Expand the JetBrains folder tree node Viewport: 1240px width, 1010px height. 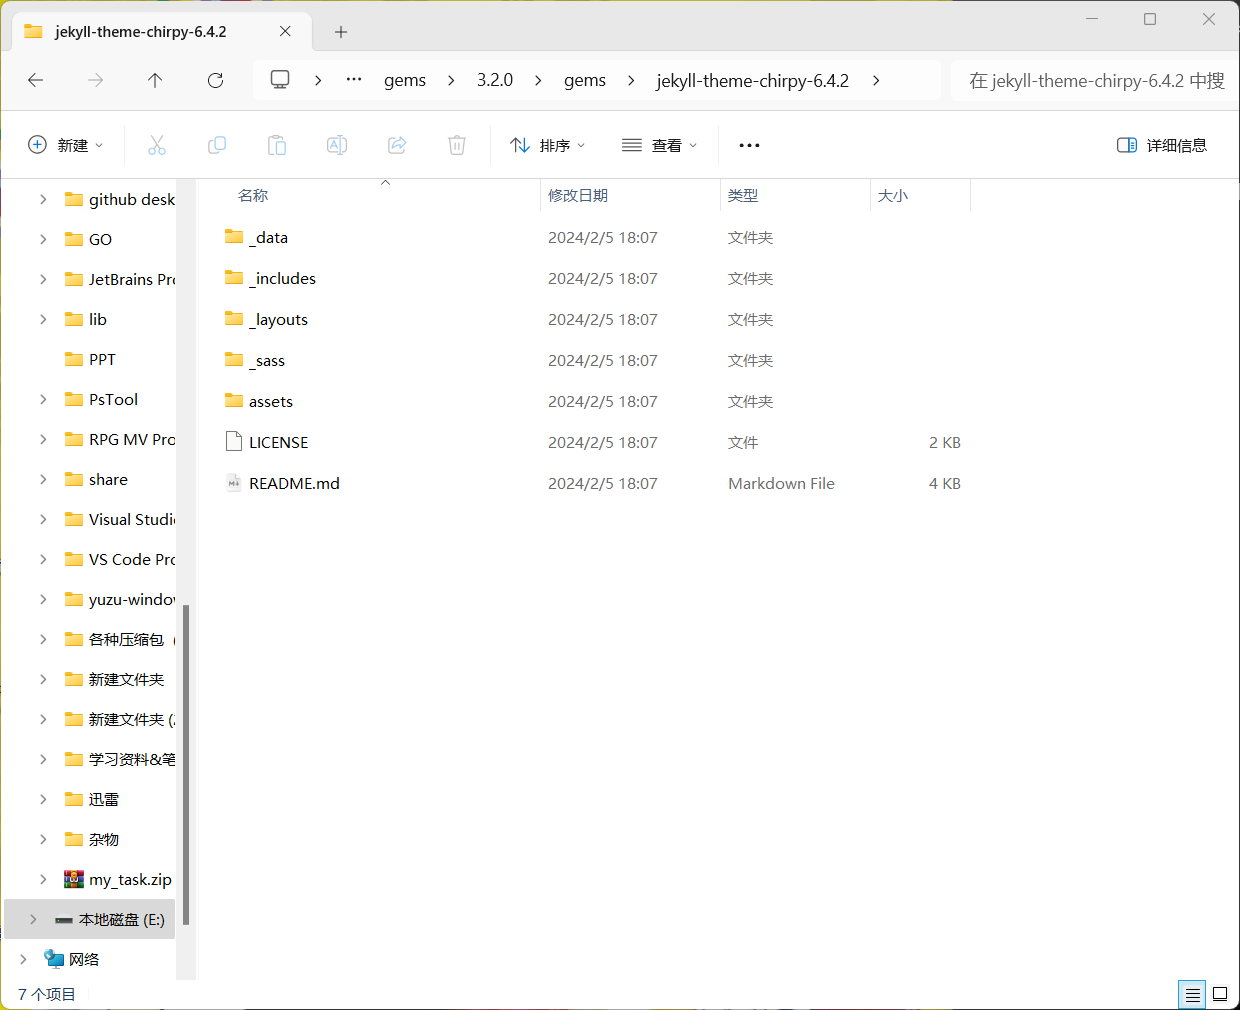coord(43,279)
